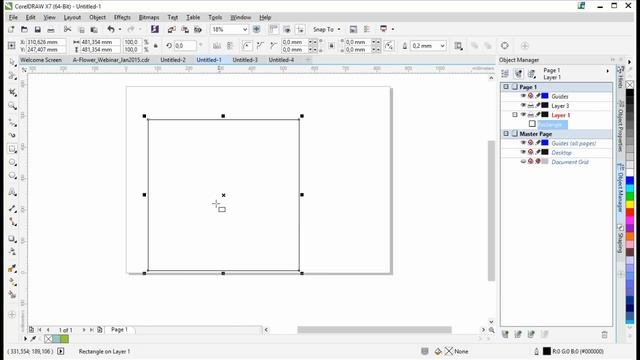The image size is (640, 360).
Task: Toggle Edit across layers in Object Manager
Action: coord(518,74)
